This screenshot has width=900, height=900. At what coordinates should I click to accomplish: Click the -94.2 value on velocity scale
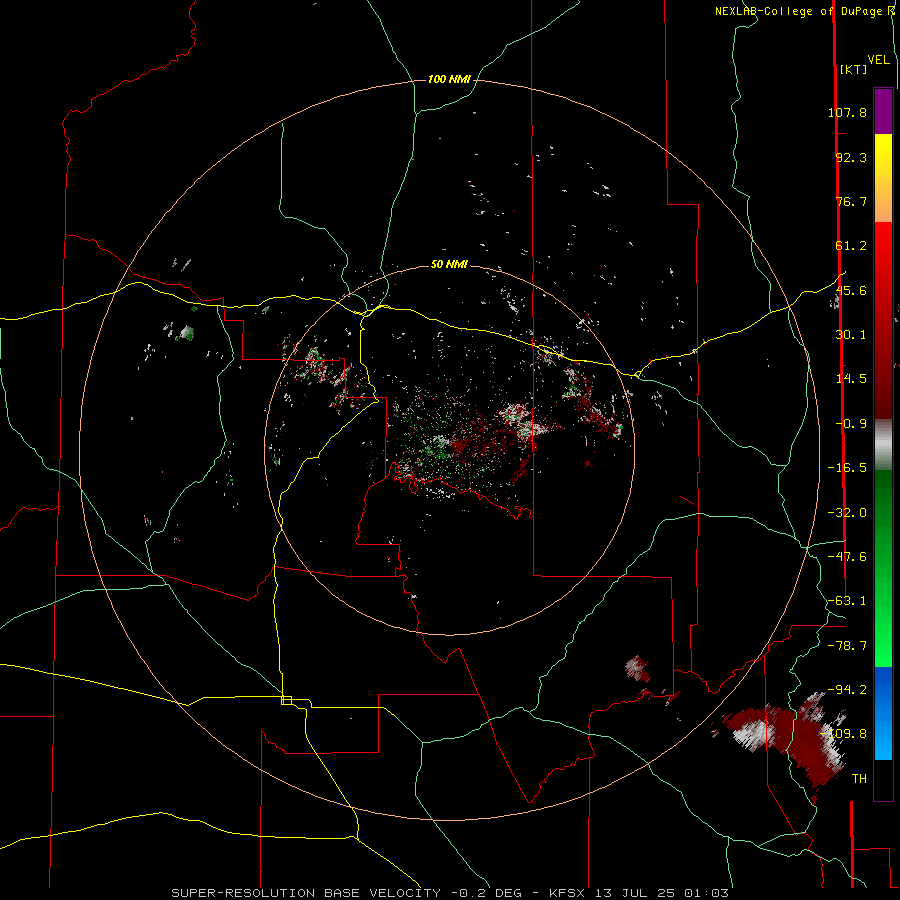click(x=847, y=690)
